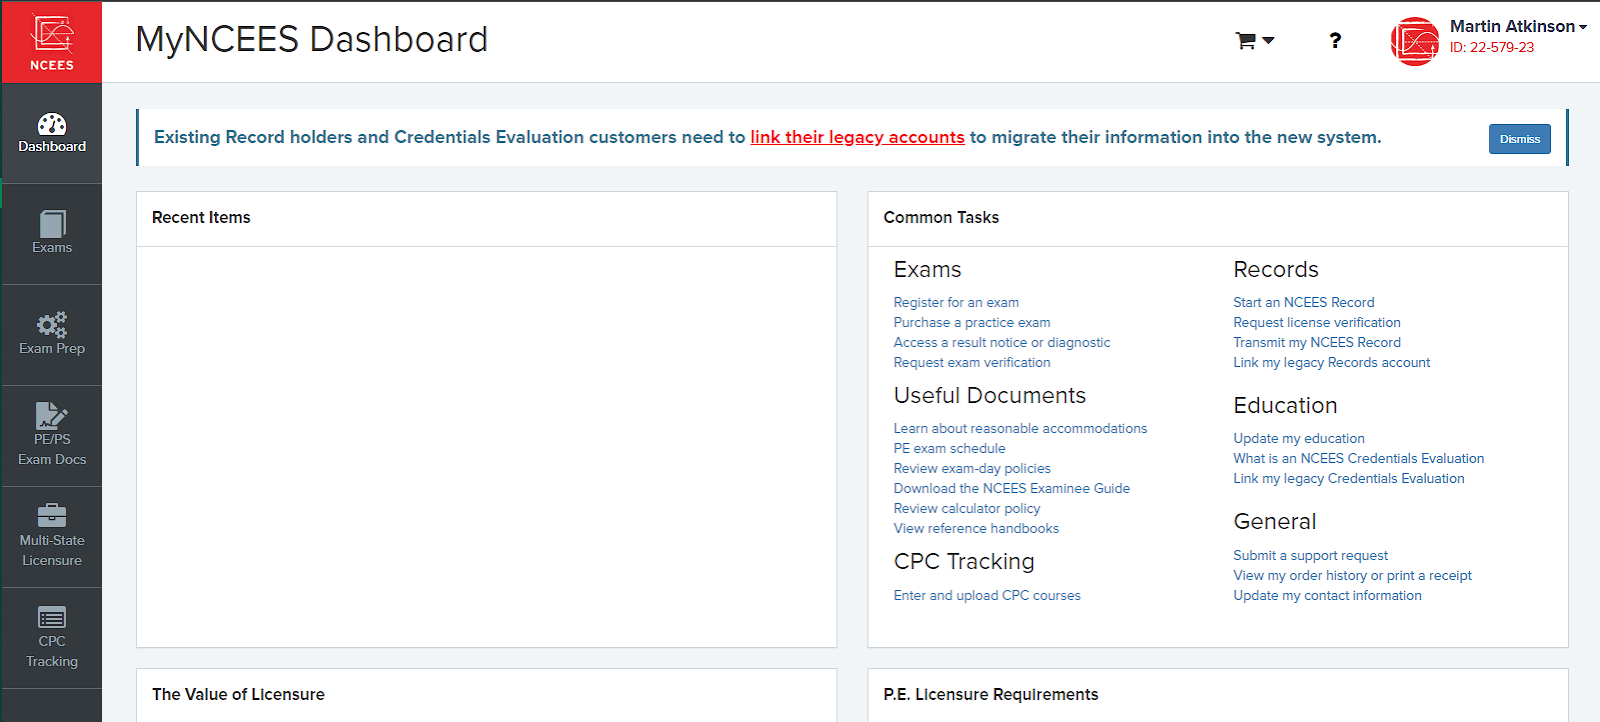Screen dimensions: 1600x722
Task: Click 'Request exam verification'
Action: coord(972,362)
